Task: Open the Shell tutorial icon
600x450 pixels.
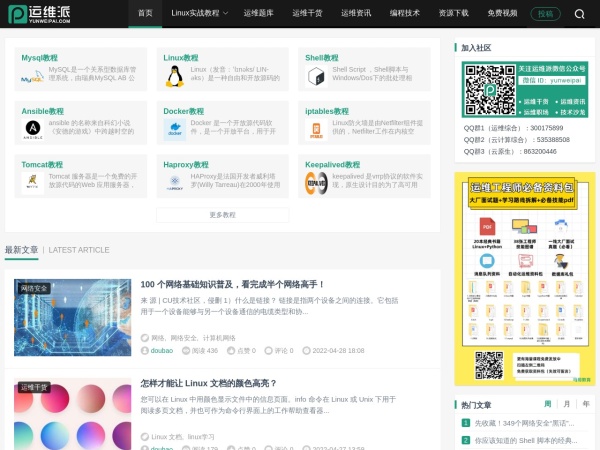Action: (x=316, y=77)
